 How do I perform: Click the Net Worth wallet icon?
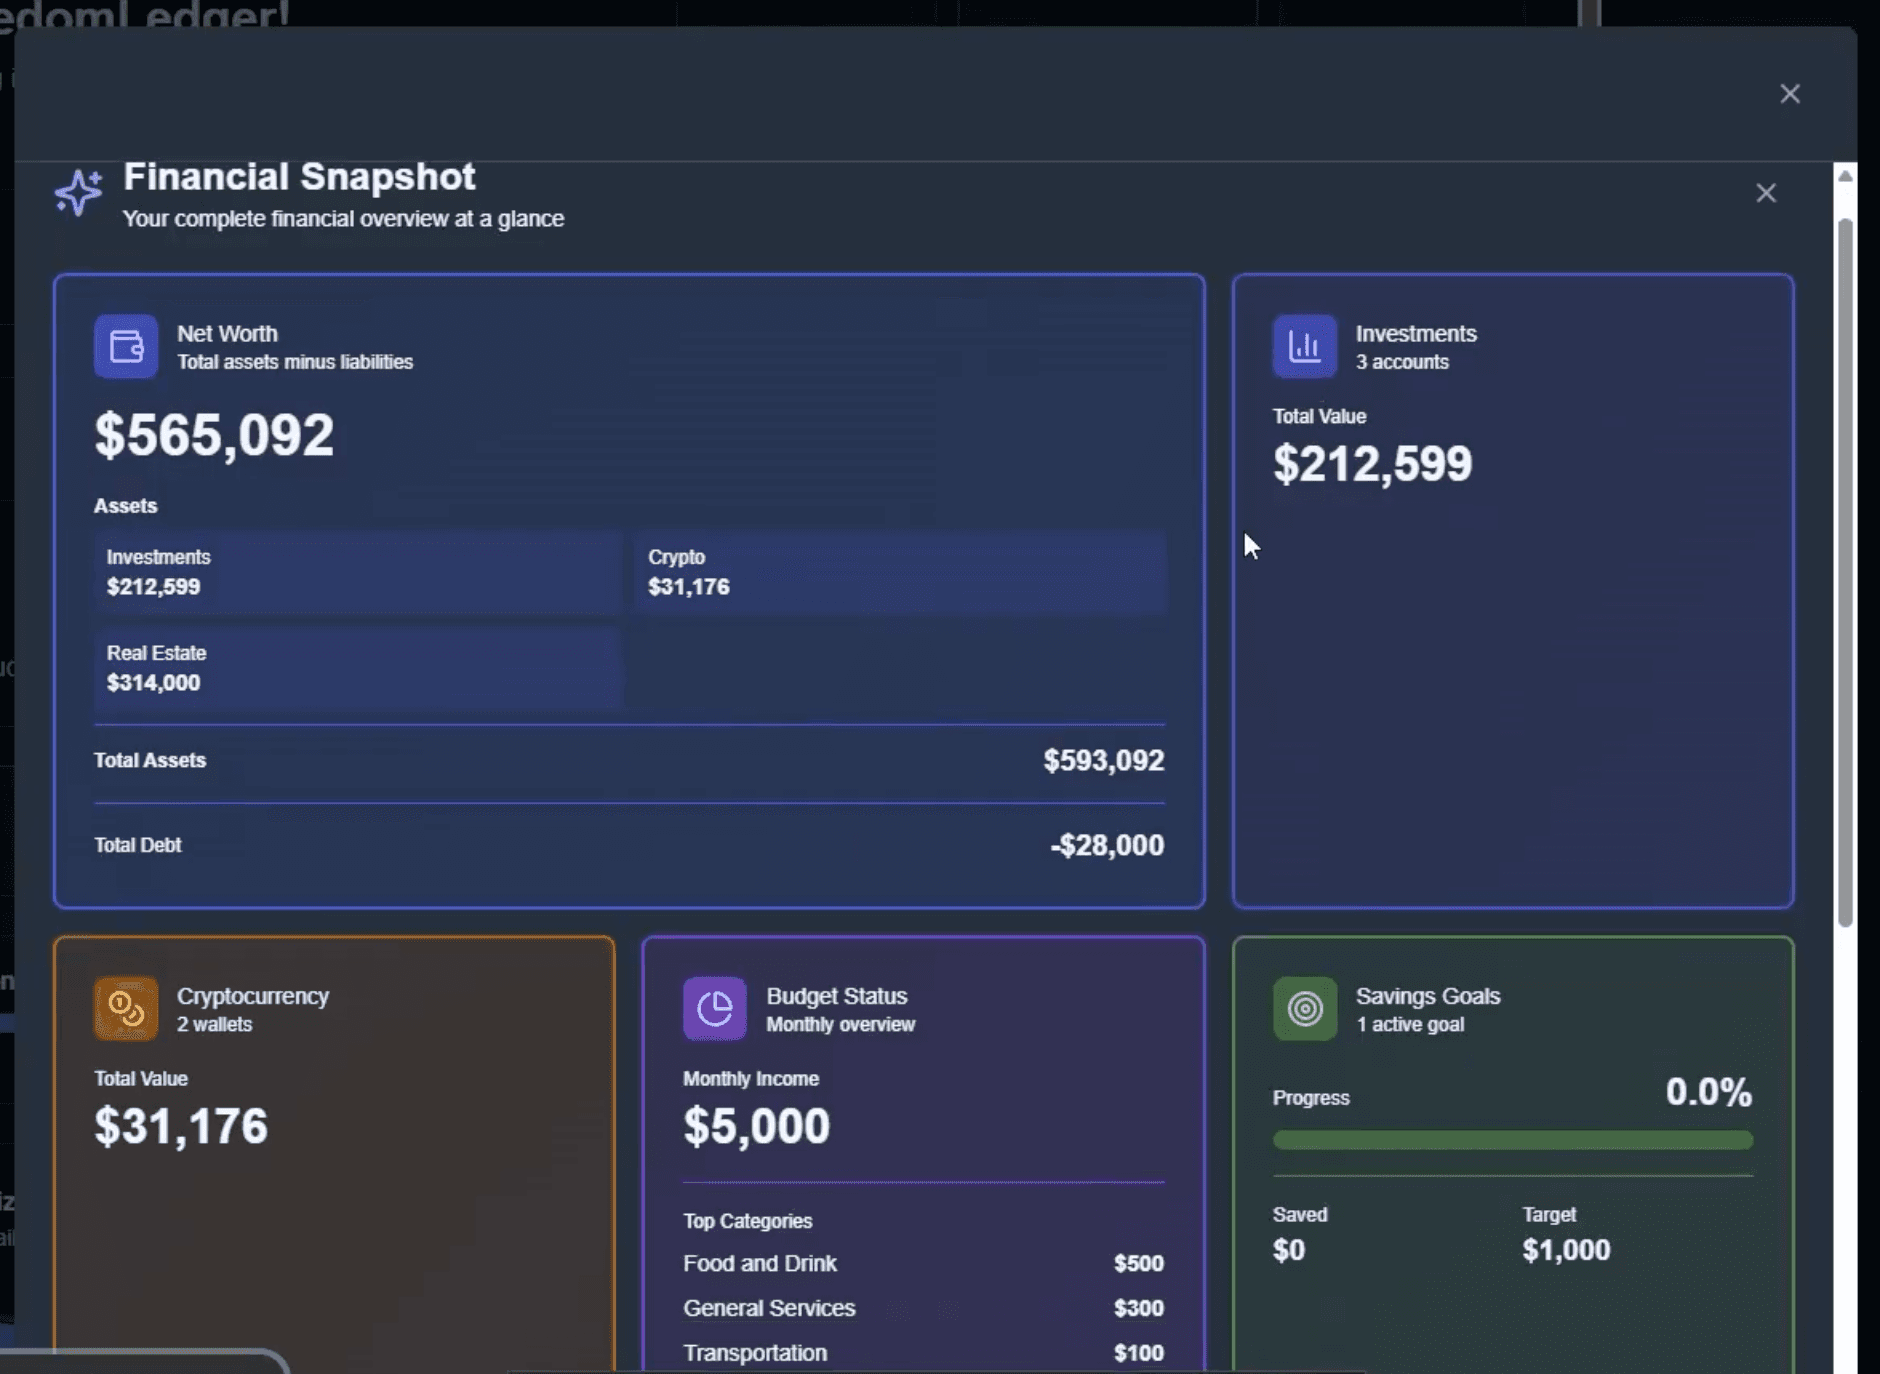coord(125,346)
